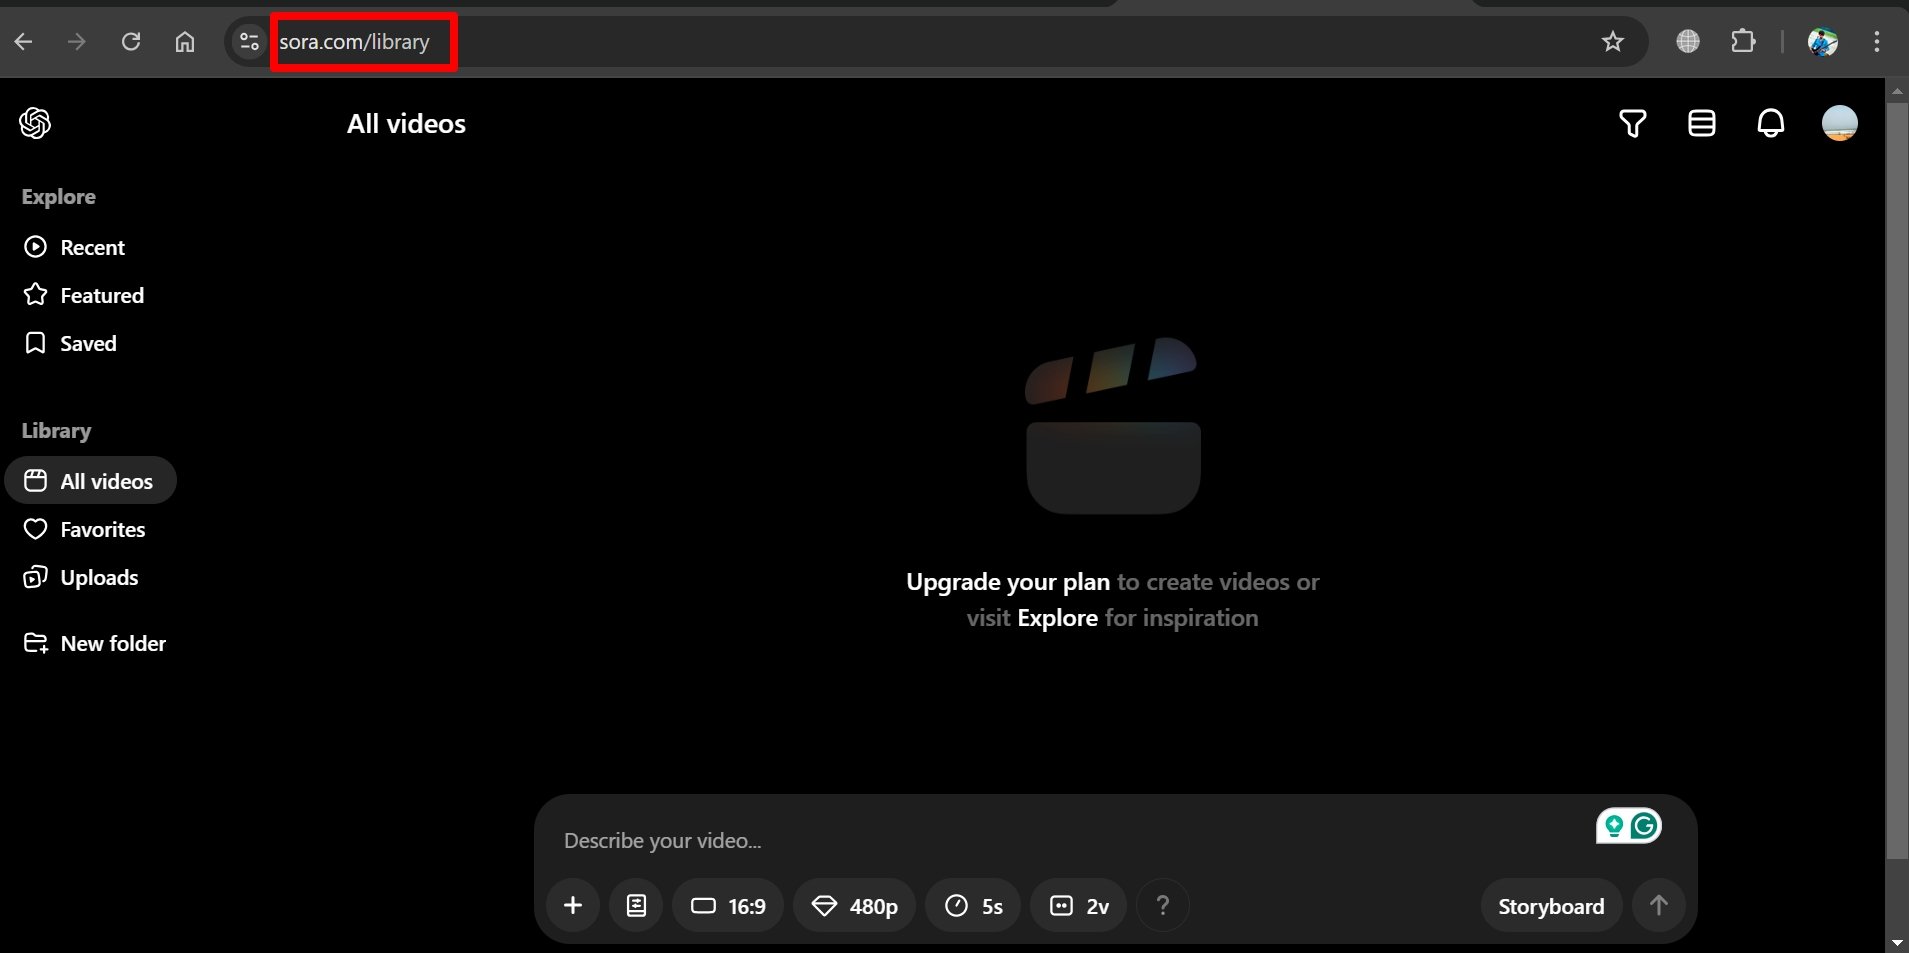
Task: Open Saved in Explore
Action: pos(70,343)
